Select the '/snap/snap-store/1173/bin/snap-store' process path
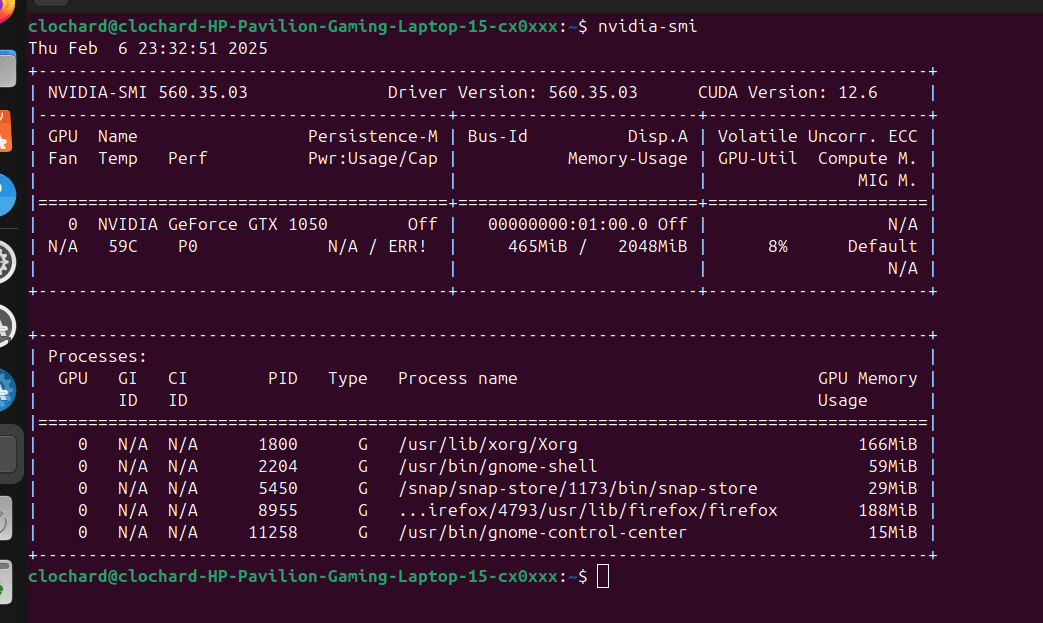Screen dimensions: 1043x623 tap(577, 488)
